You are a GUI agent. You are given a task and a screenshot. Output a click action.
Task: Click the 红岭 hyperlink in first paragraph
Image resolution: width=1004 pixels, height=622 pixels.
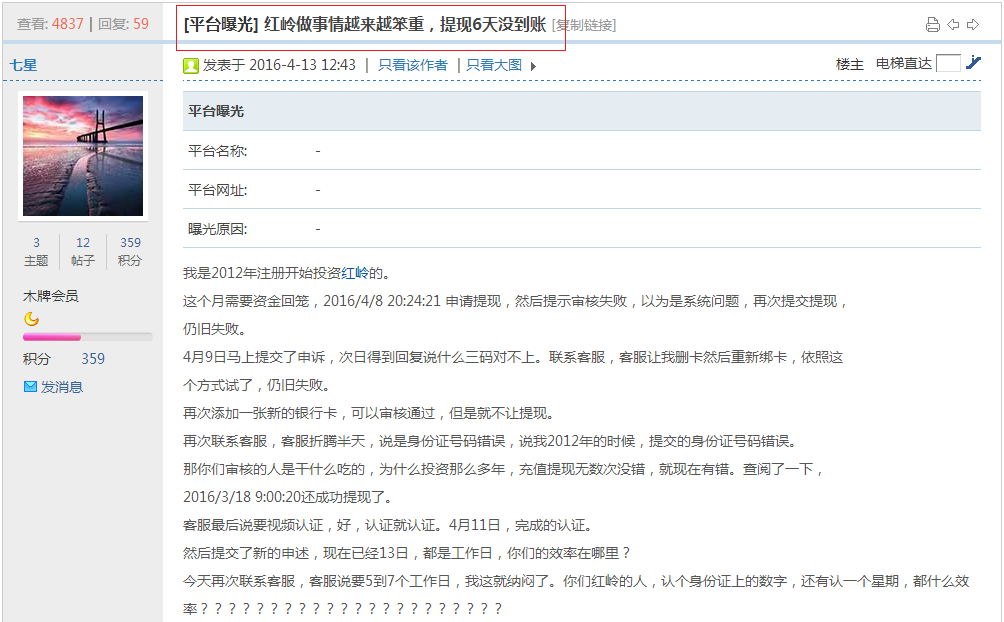pos(355,273)
